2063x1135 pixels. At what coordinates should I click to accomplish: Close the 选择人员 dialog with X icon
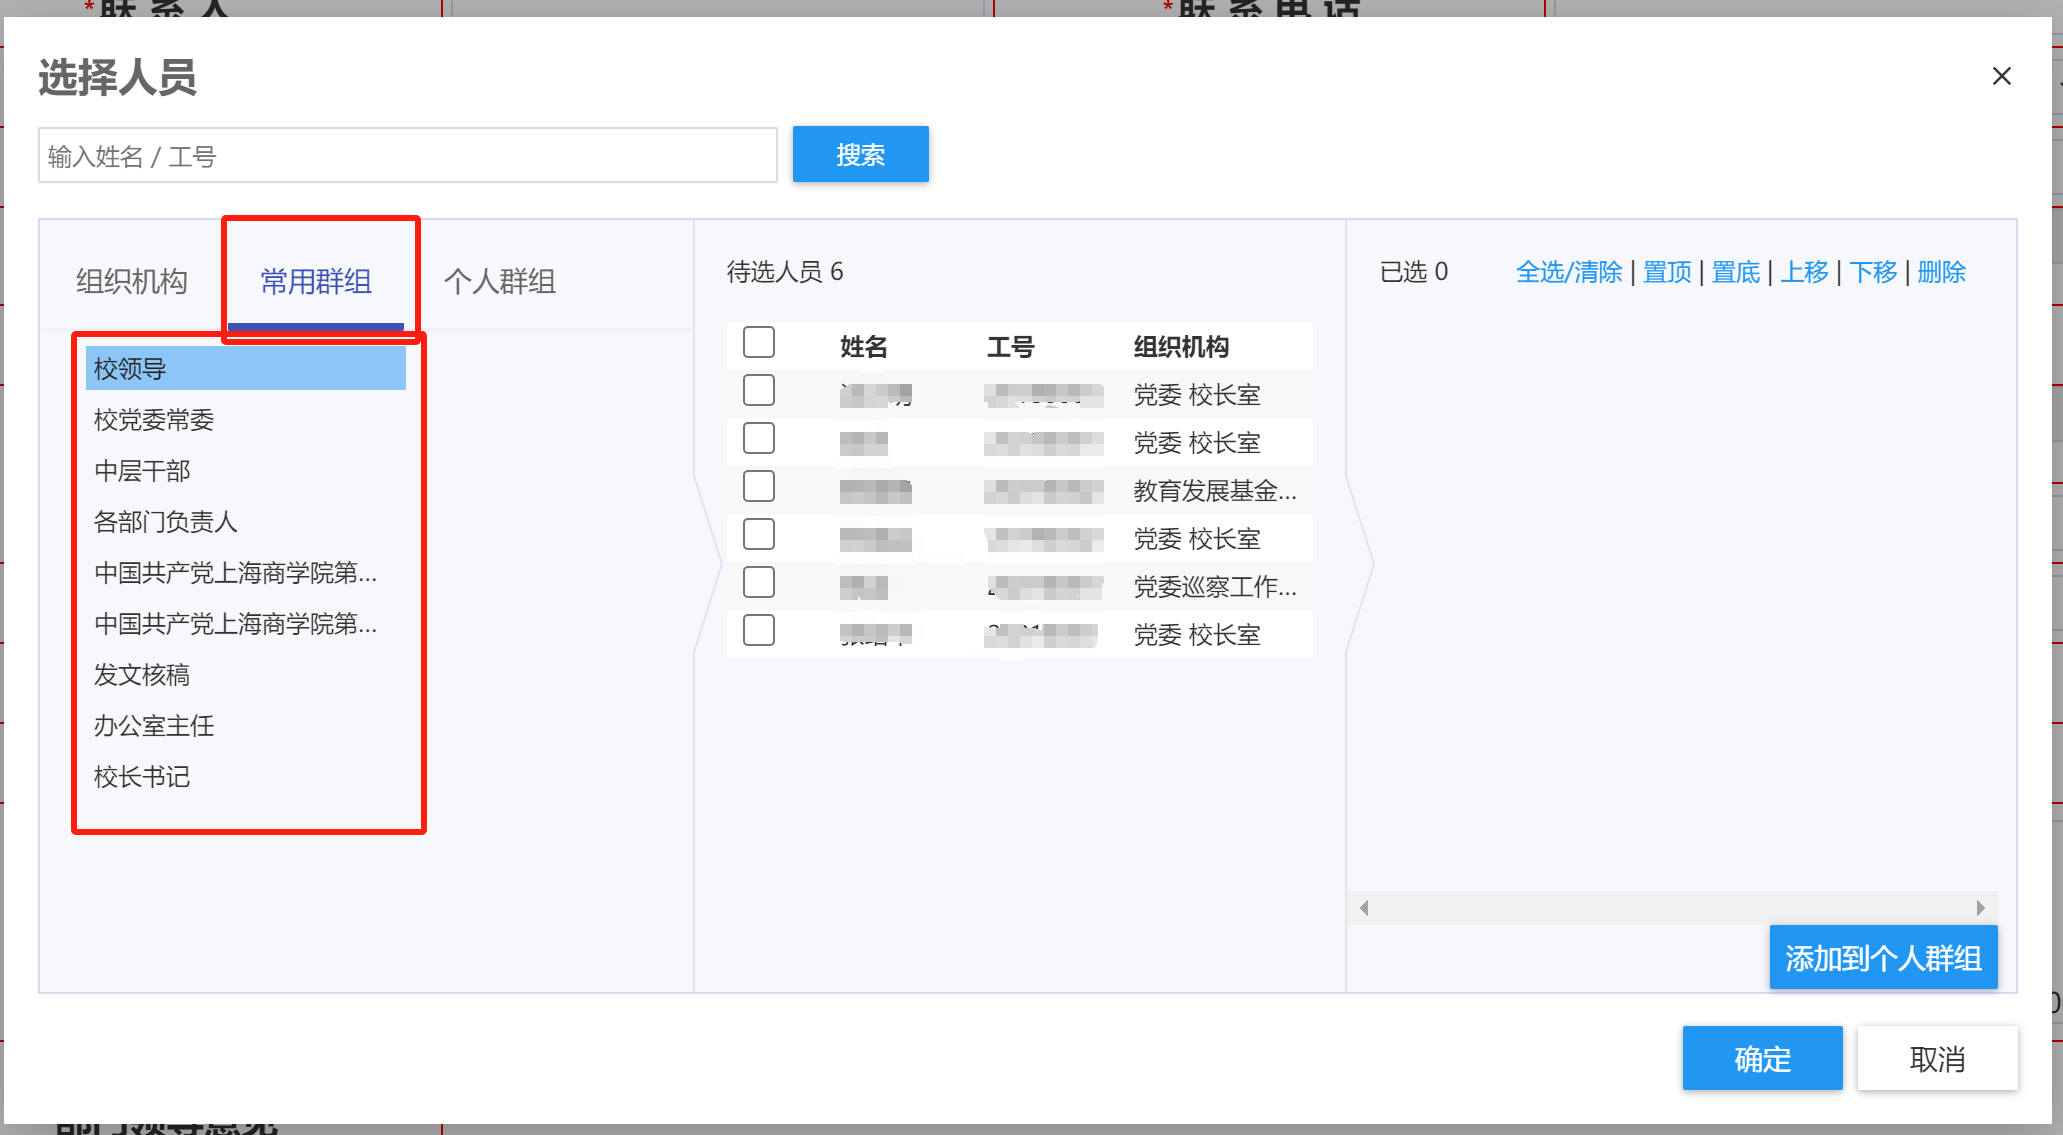tap(2001, 76)
